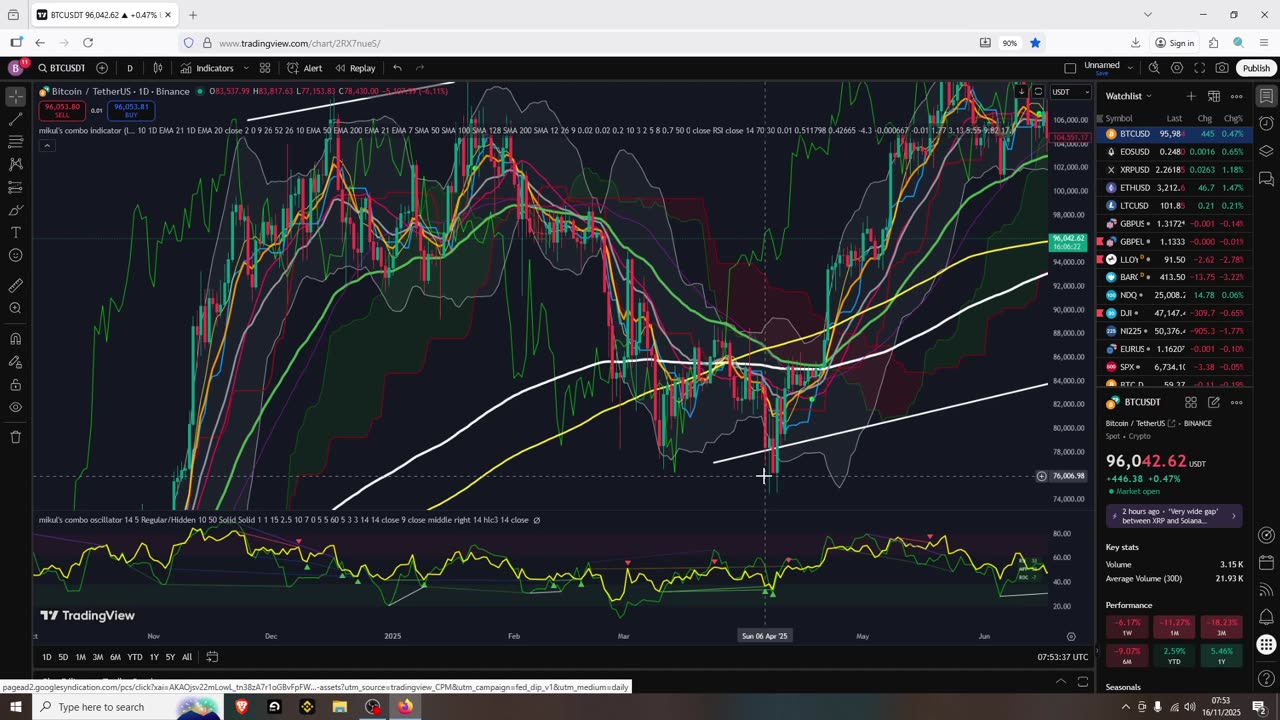Set chart range to 6M
The image size is (1280, 720).
115,657
